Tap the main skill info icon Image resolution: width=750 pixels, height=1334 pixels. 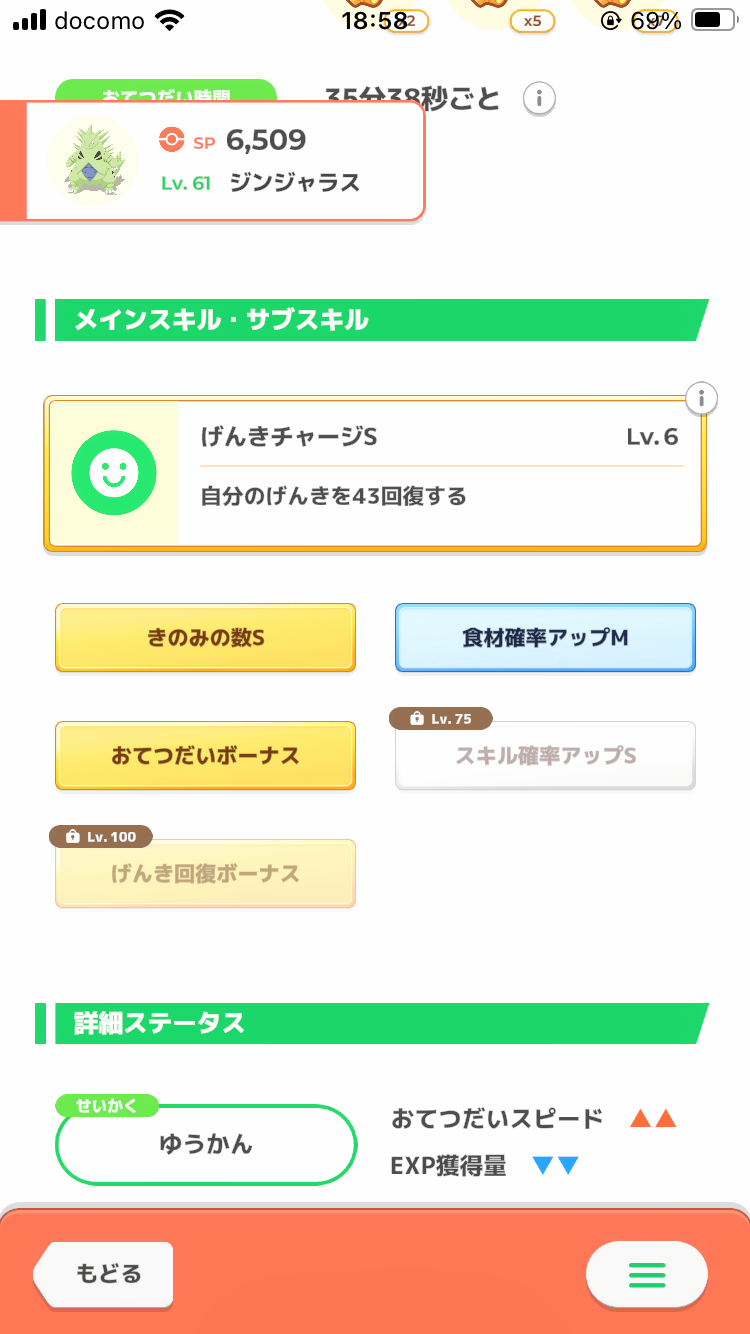[x=702, y=398]
